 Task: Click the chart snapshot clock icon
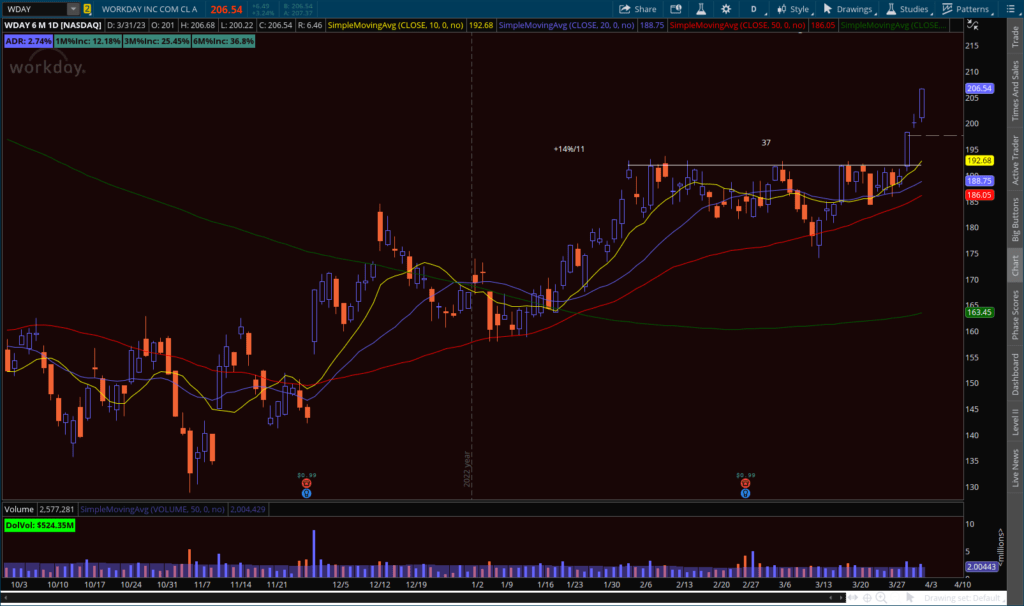tap(676, 9)
